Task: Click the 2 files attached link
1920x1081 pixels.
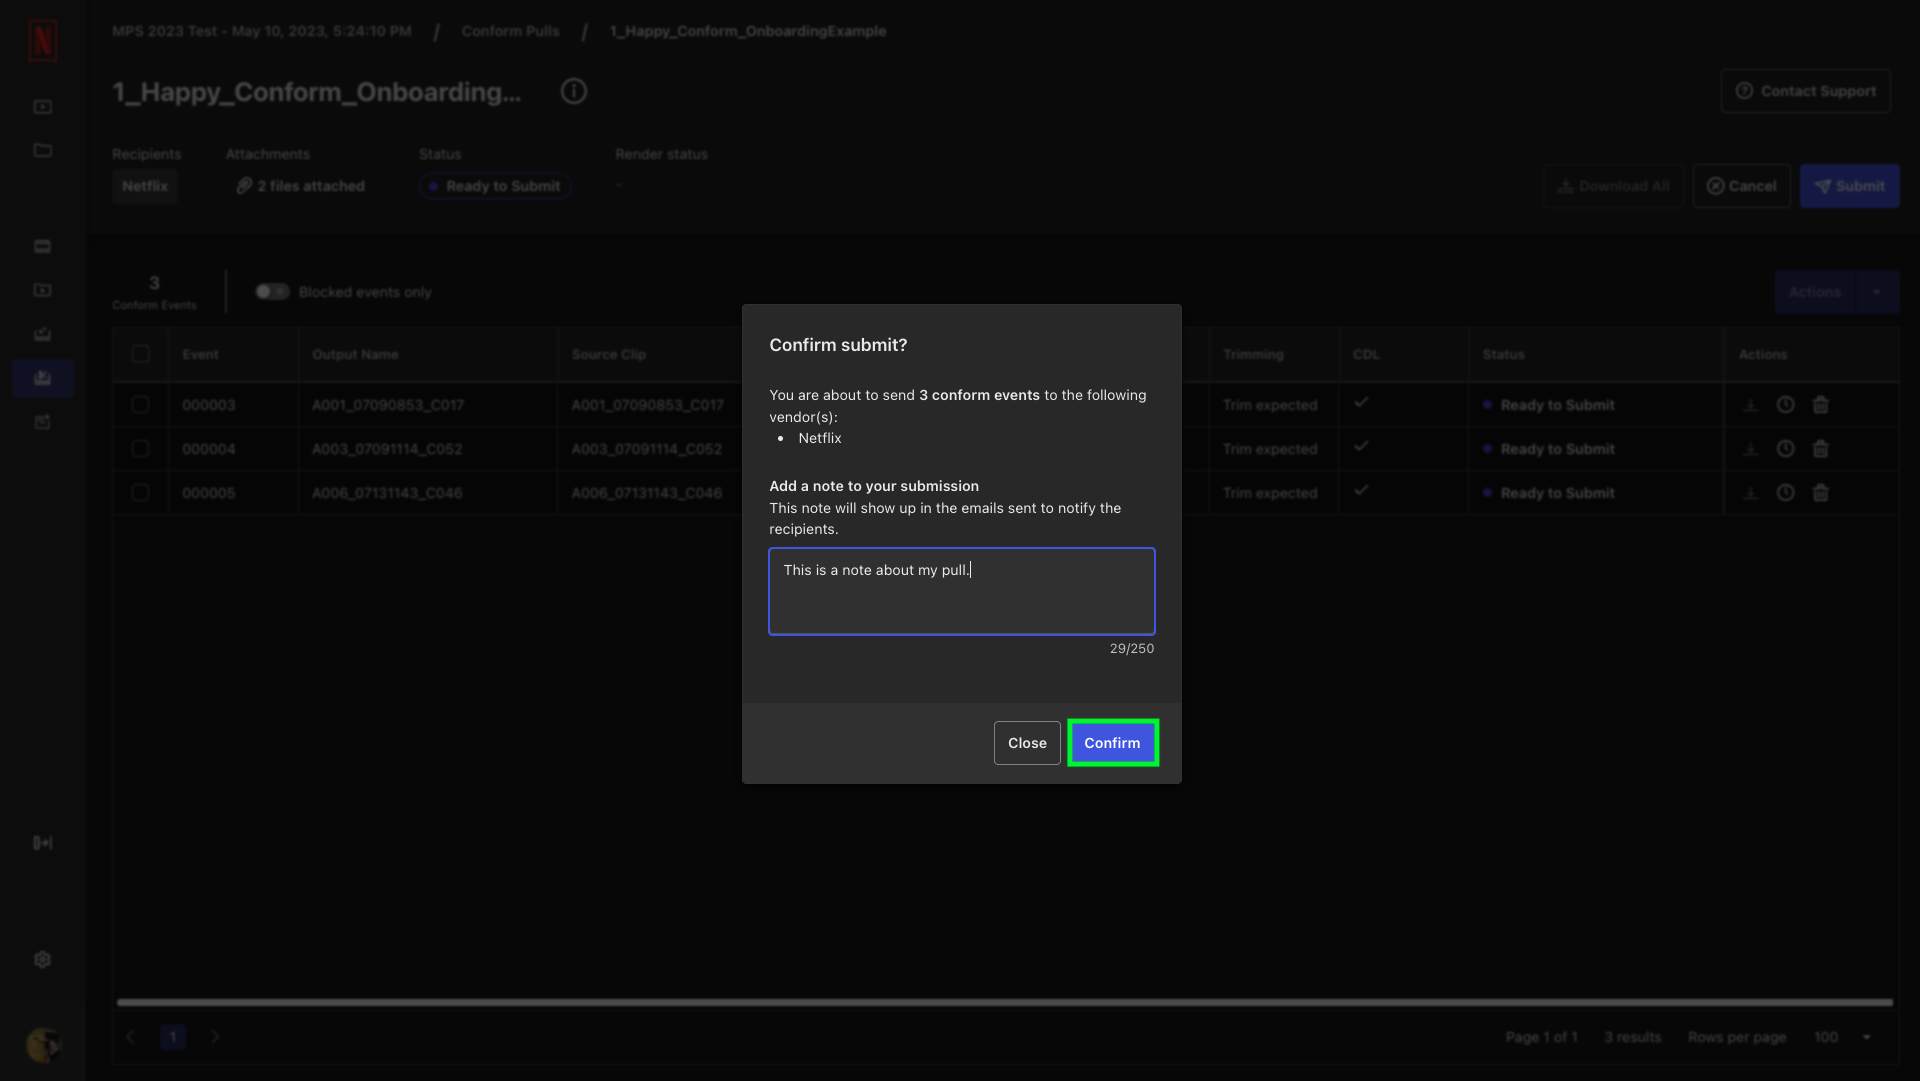Action: coord(301,186)
